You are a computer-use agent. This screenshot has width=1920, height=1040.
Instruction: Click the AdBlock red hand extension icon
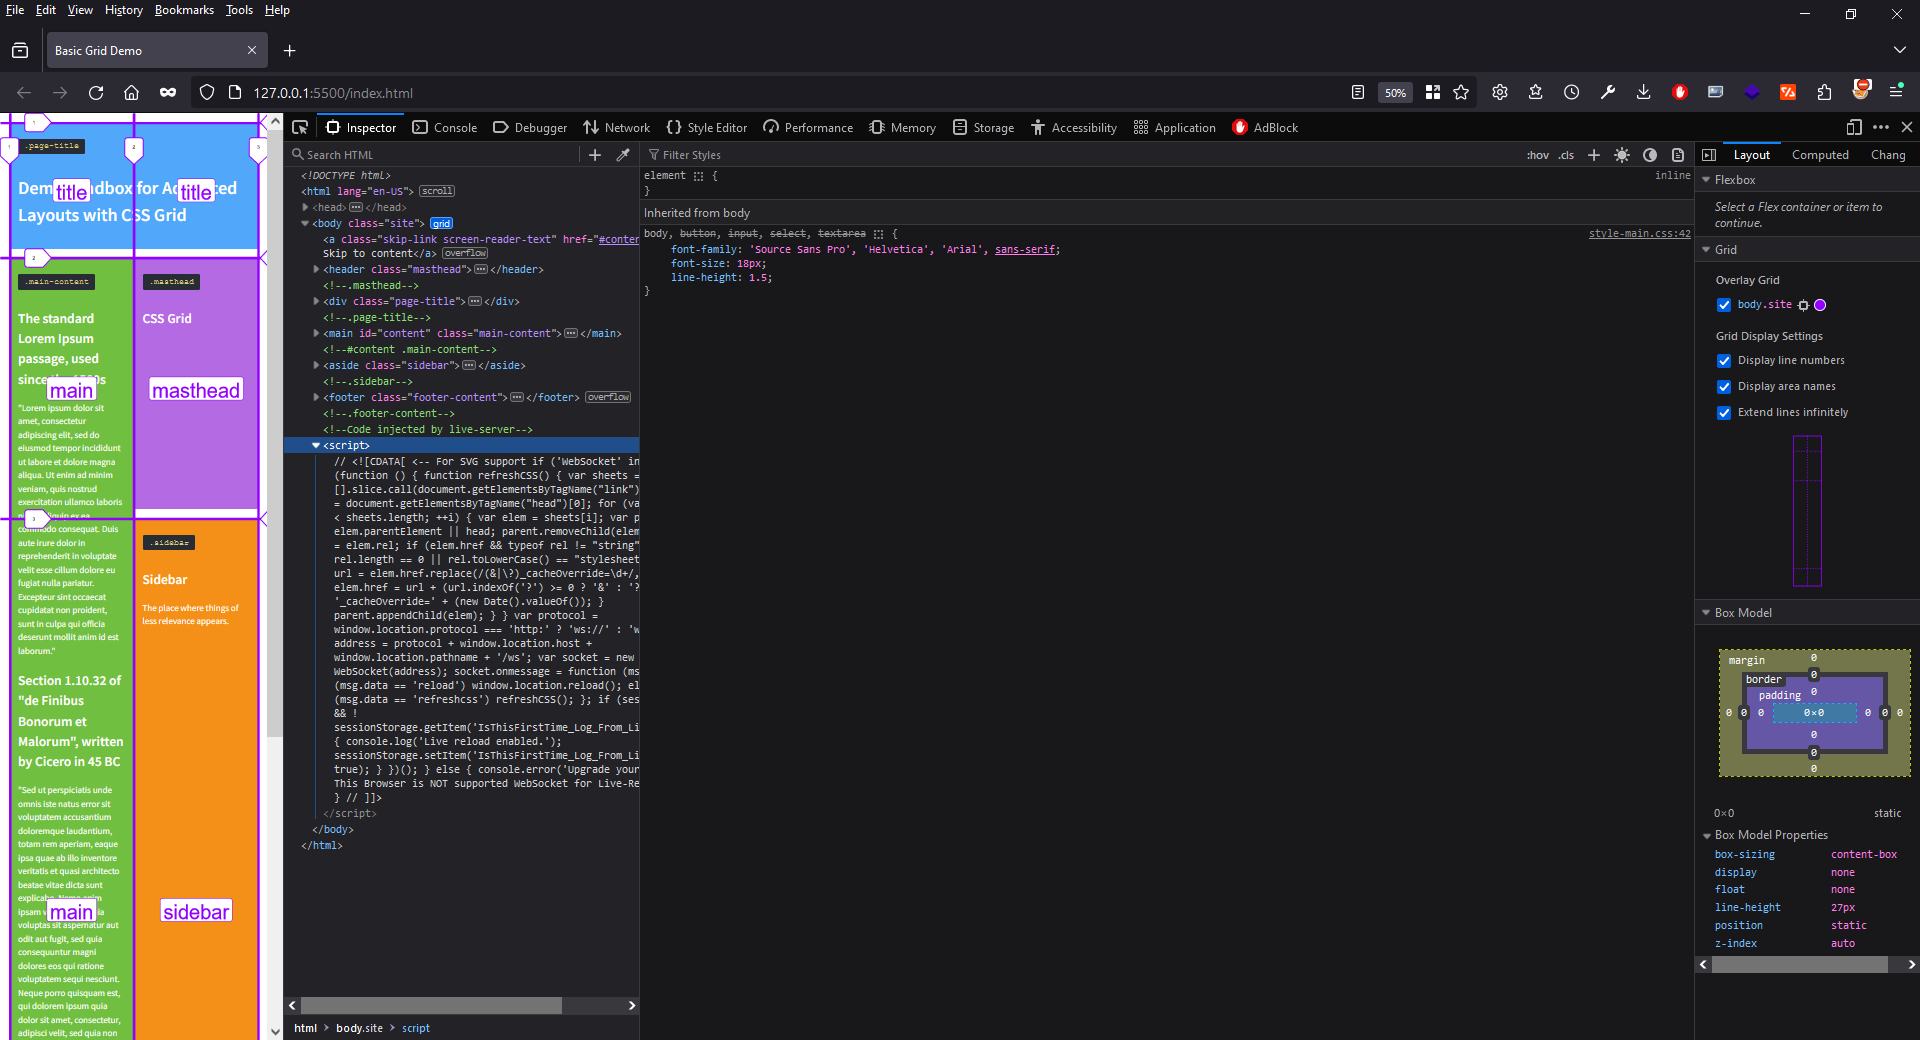[x=1680, y=92]
